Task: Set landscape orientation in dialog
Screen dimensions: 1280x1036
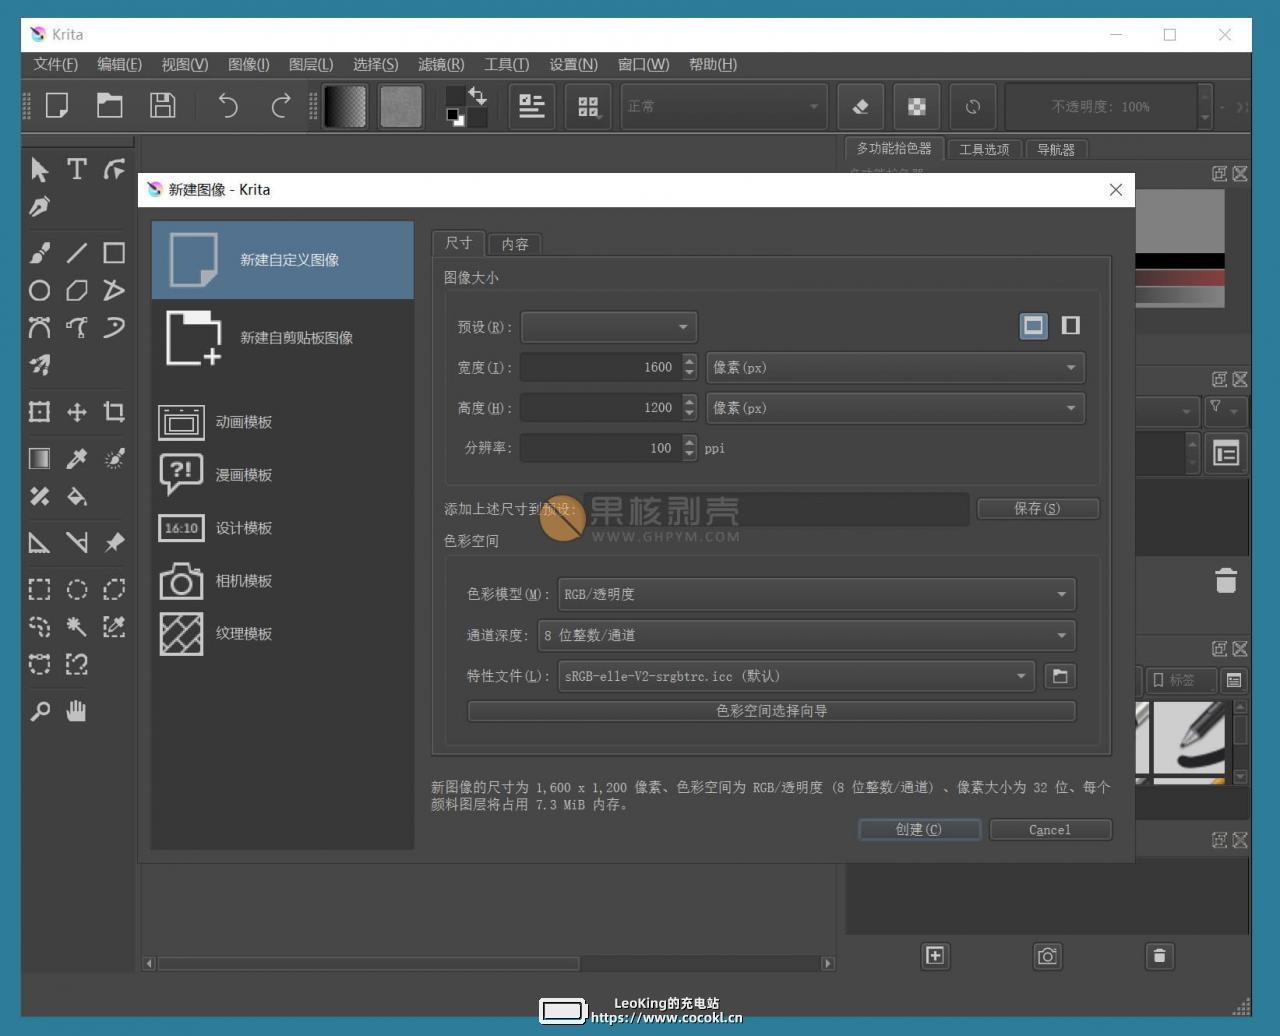Action: click(x=1033, y=326)
